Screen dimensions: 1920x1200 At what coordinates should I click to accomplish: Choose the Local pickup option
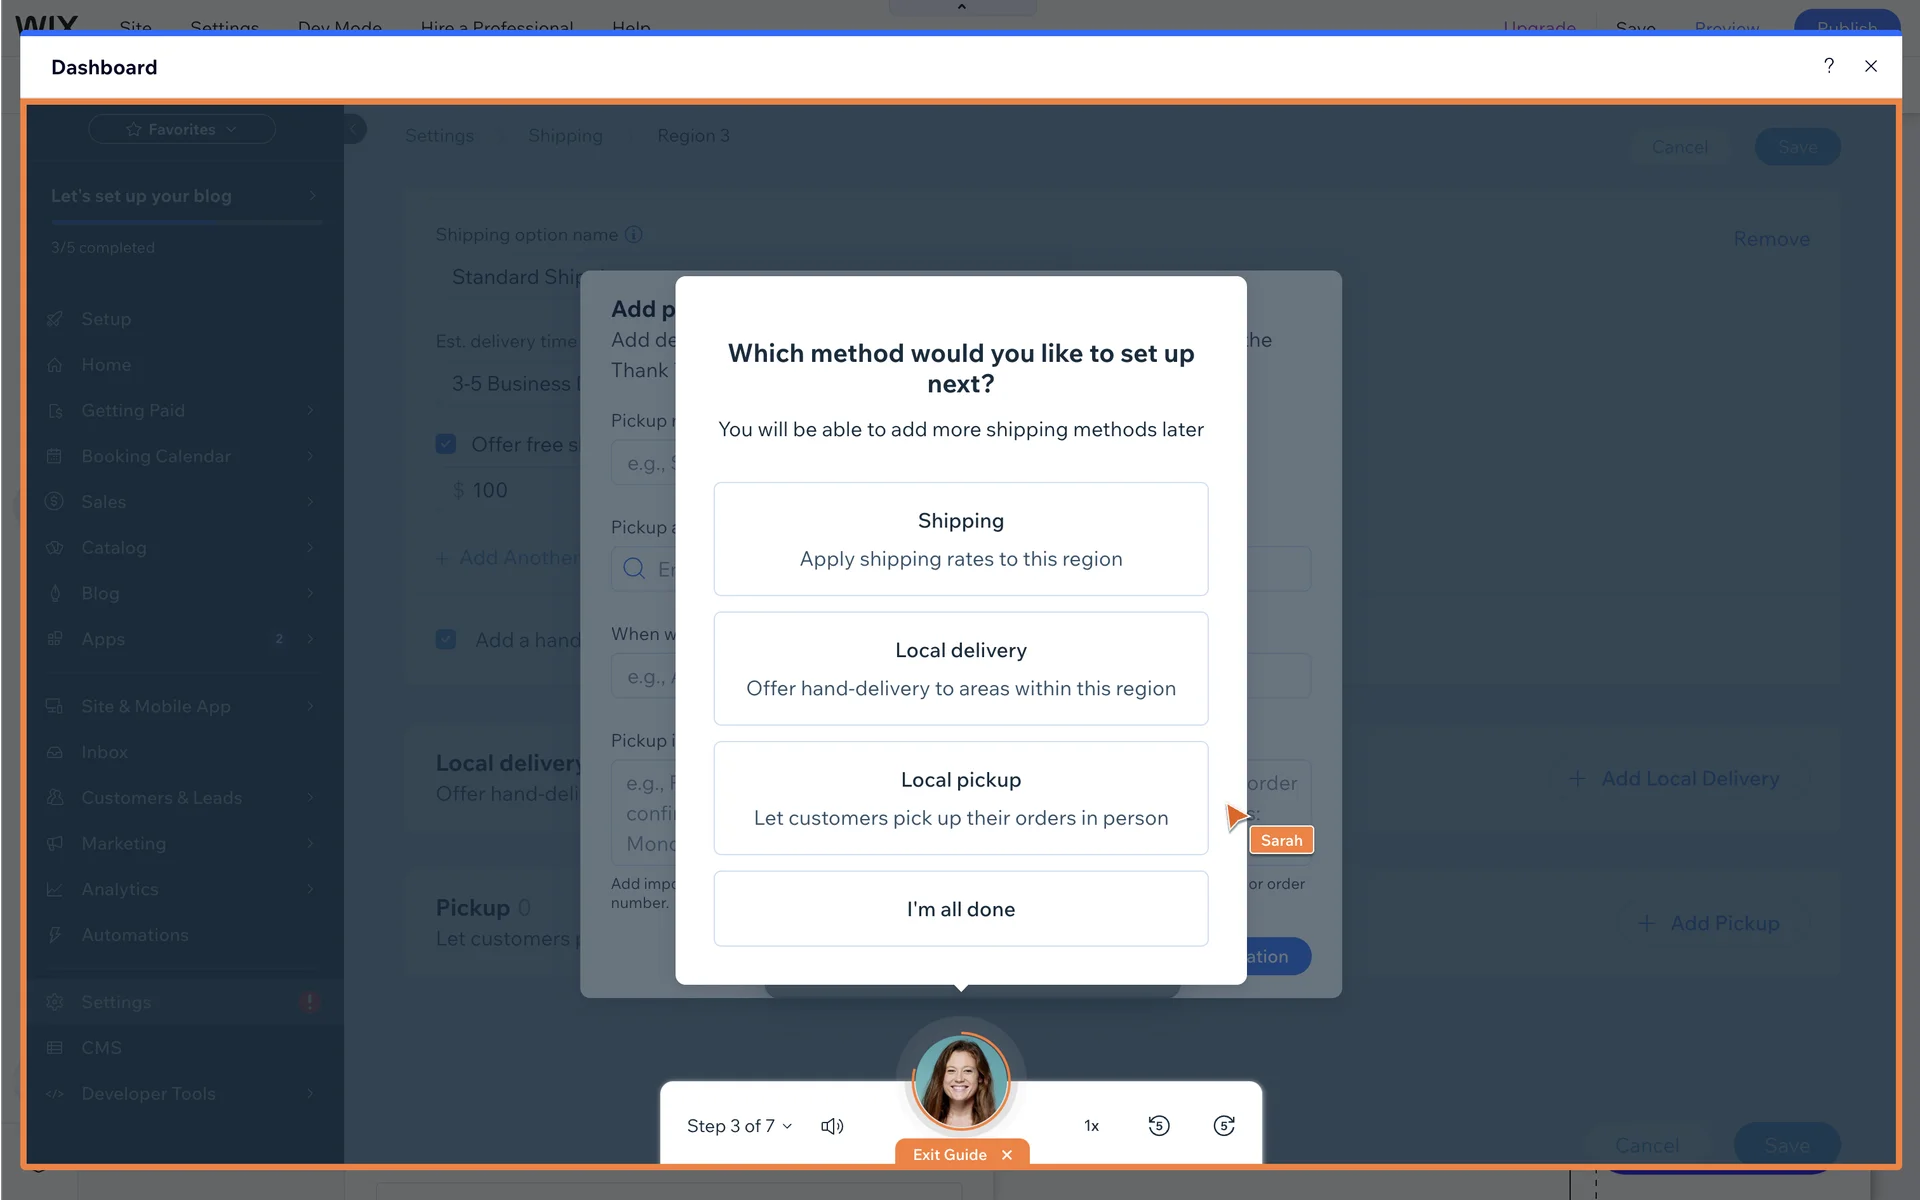960,798
